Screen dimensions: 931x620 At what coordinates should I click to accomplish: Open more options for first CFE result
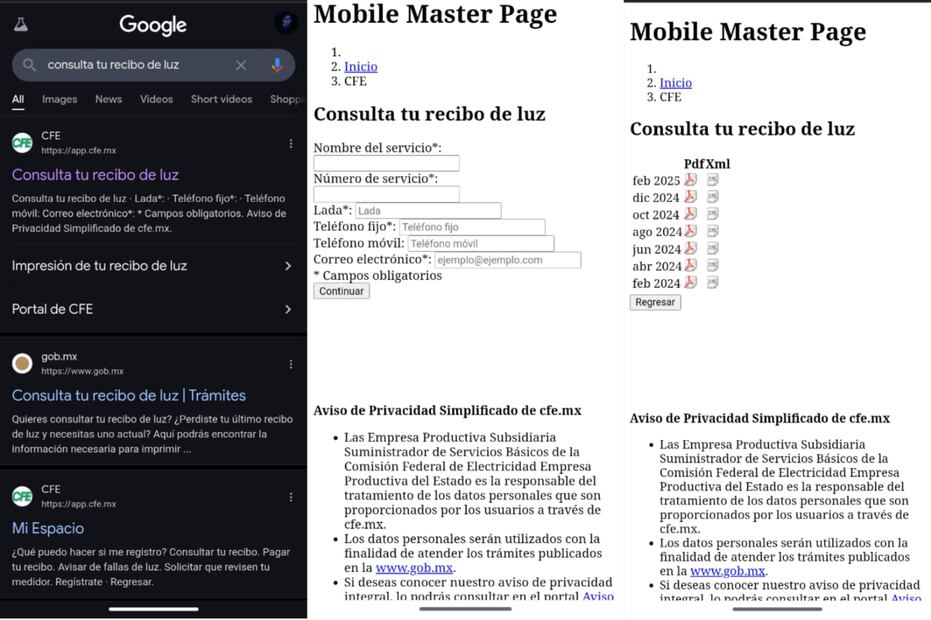291,144
